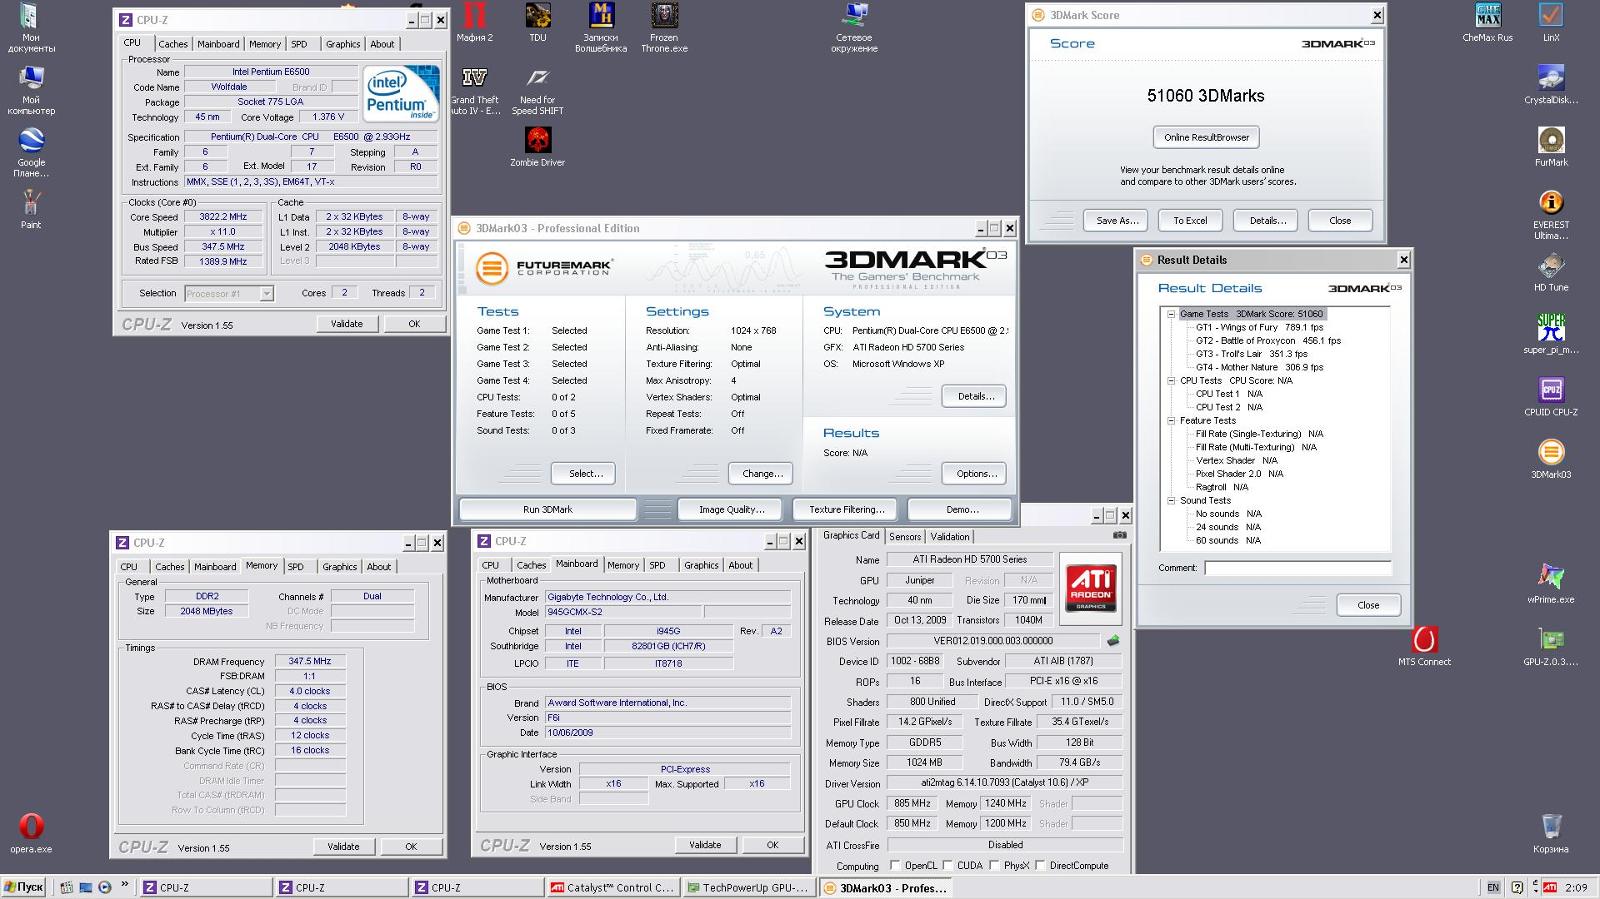Click Image Quality button
Image resolution: width=1600 pixels, height=899 pixels.
pos(732,509)
